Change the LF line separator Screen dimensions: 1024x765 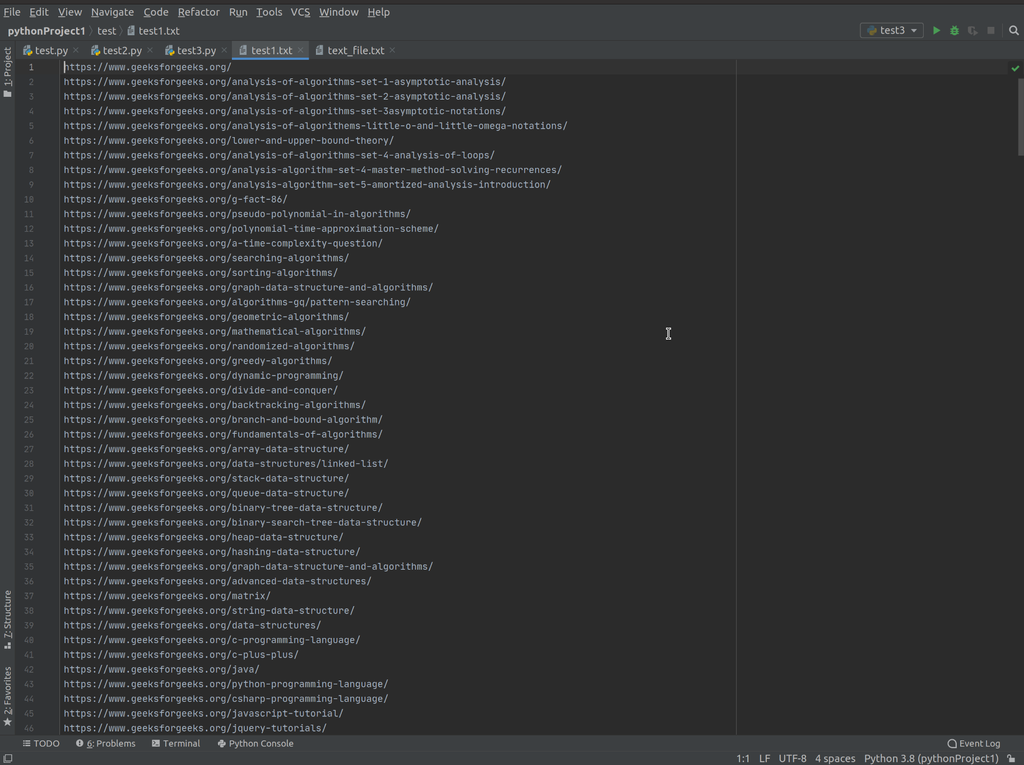click(765, 758)
